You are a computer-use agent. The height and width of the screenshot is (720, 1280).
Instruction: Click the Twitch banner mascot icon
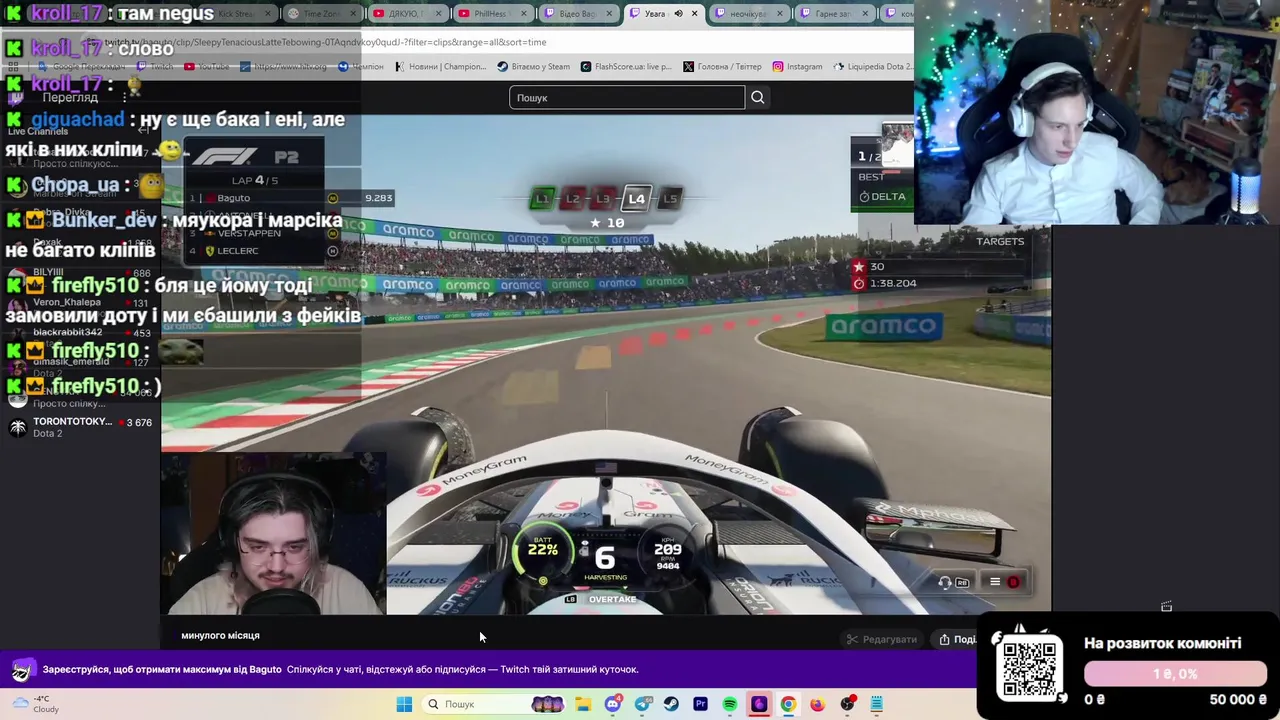point(22,670)
